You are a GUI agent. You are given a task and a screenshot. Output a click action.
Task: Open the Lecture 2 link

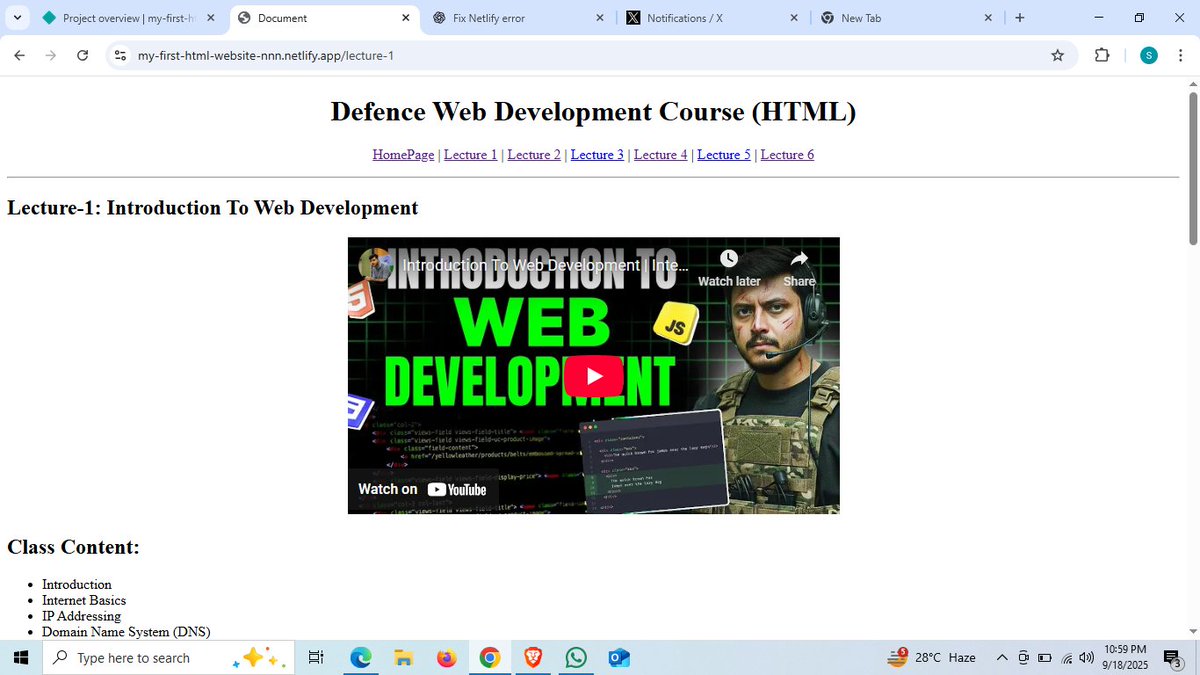534,155
